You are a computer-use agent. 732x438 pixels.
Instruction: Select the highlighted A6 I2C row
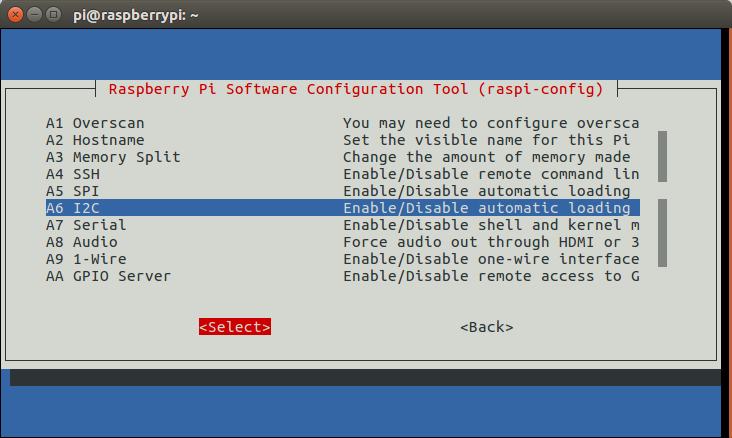343,208
